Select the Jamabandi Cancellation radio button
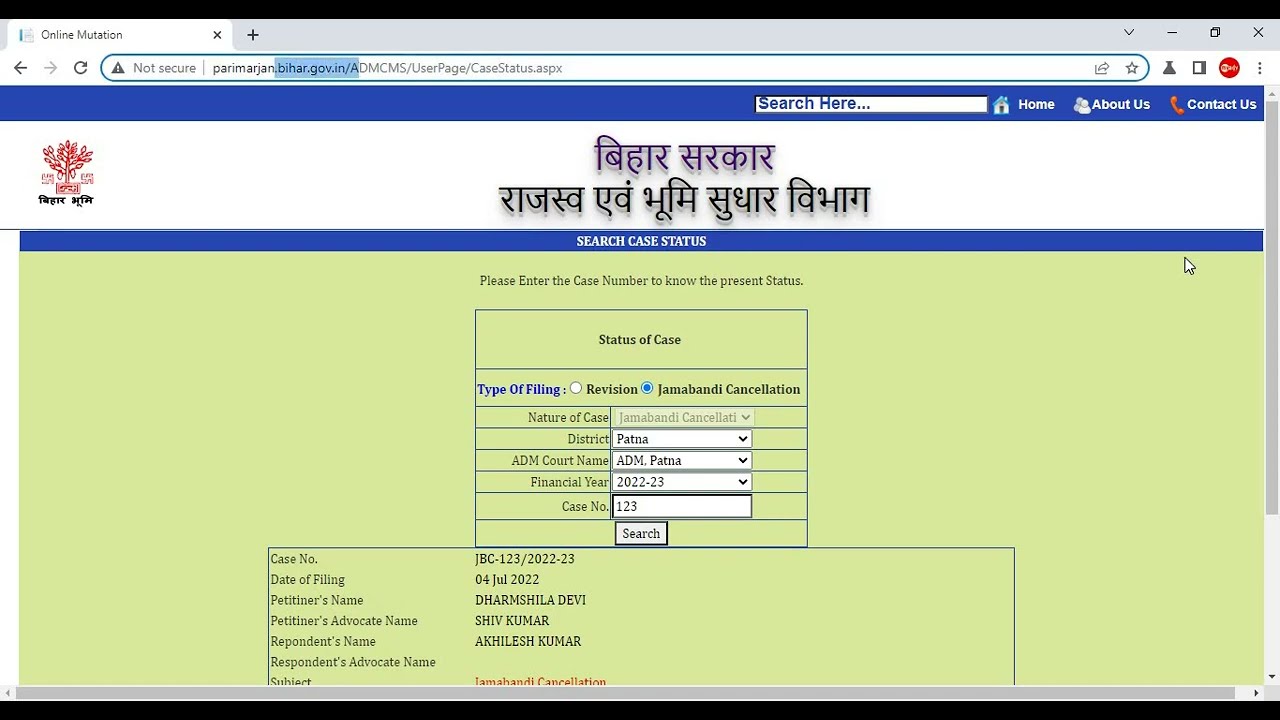Viewport: 1280px width, 720px height. tap(647, 388)
